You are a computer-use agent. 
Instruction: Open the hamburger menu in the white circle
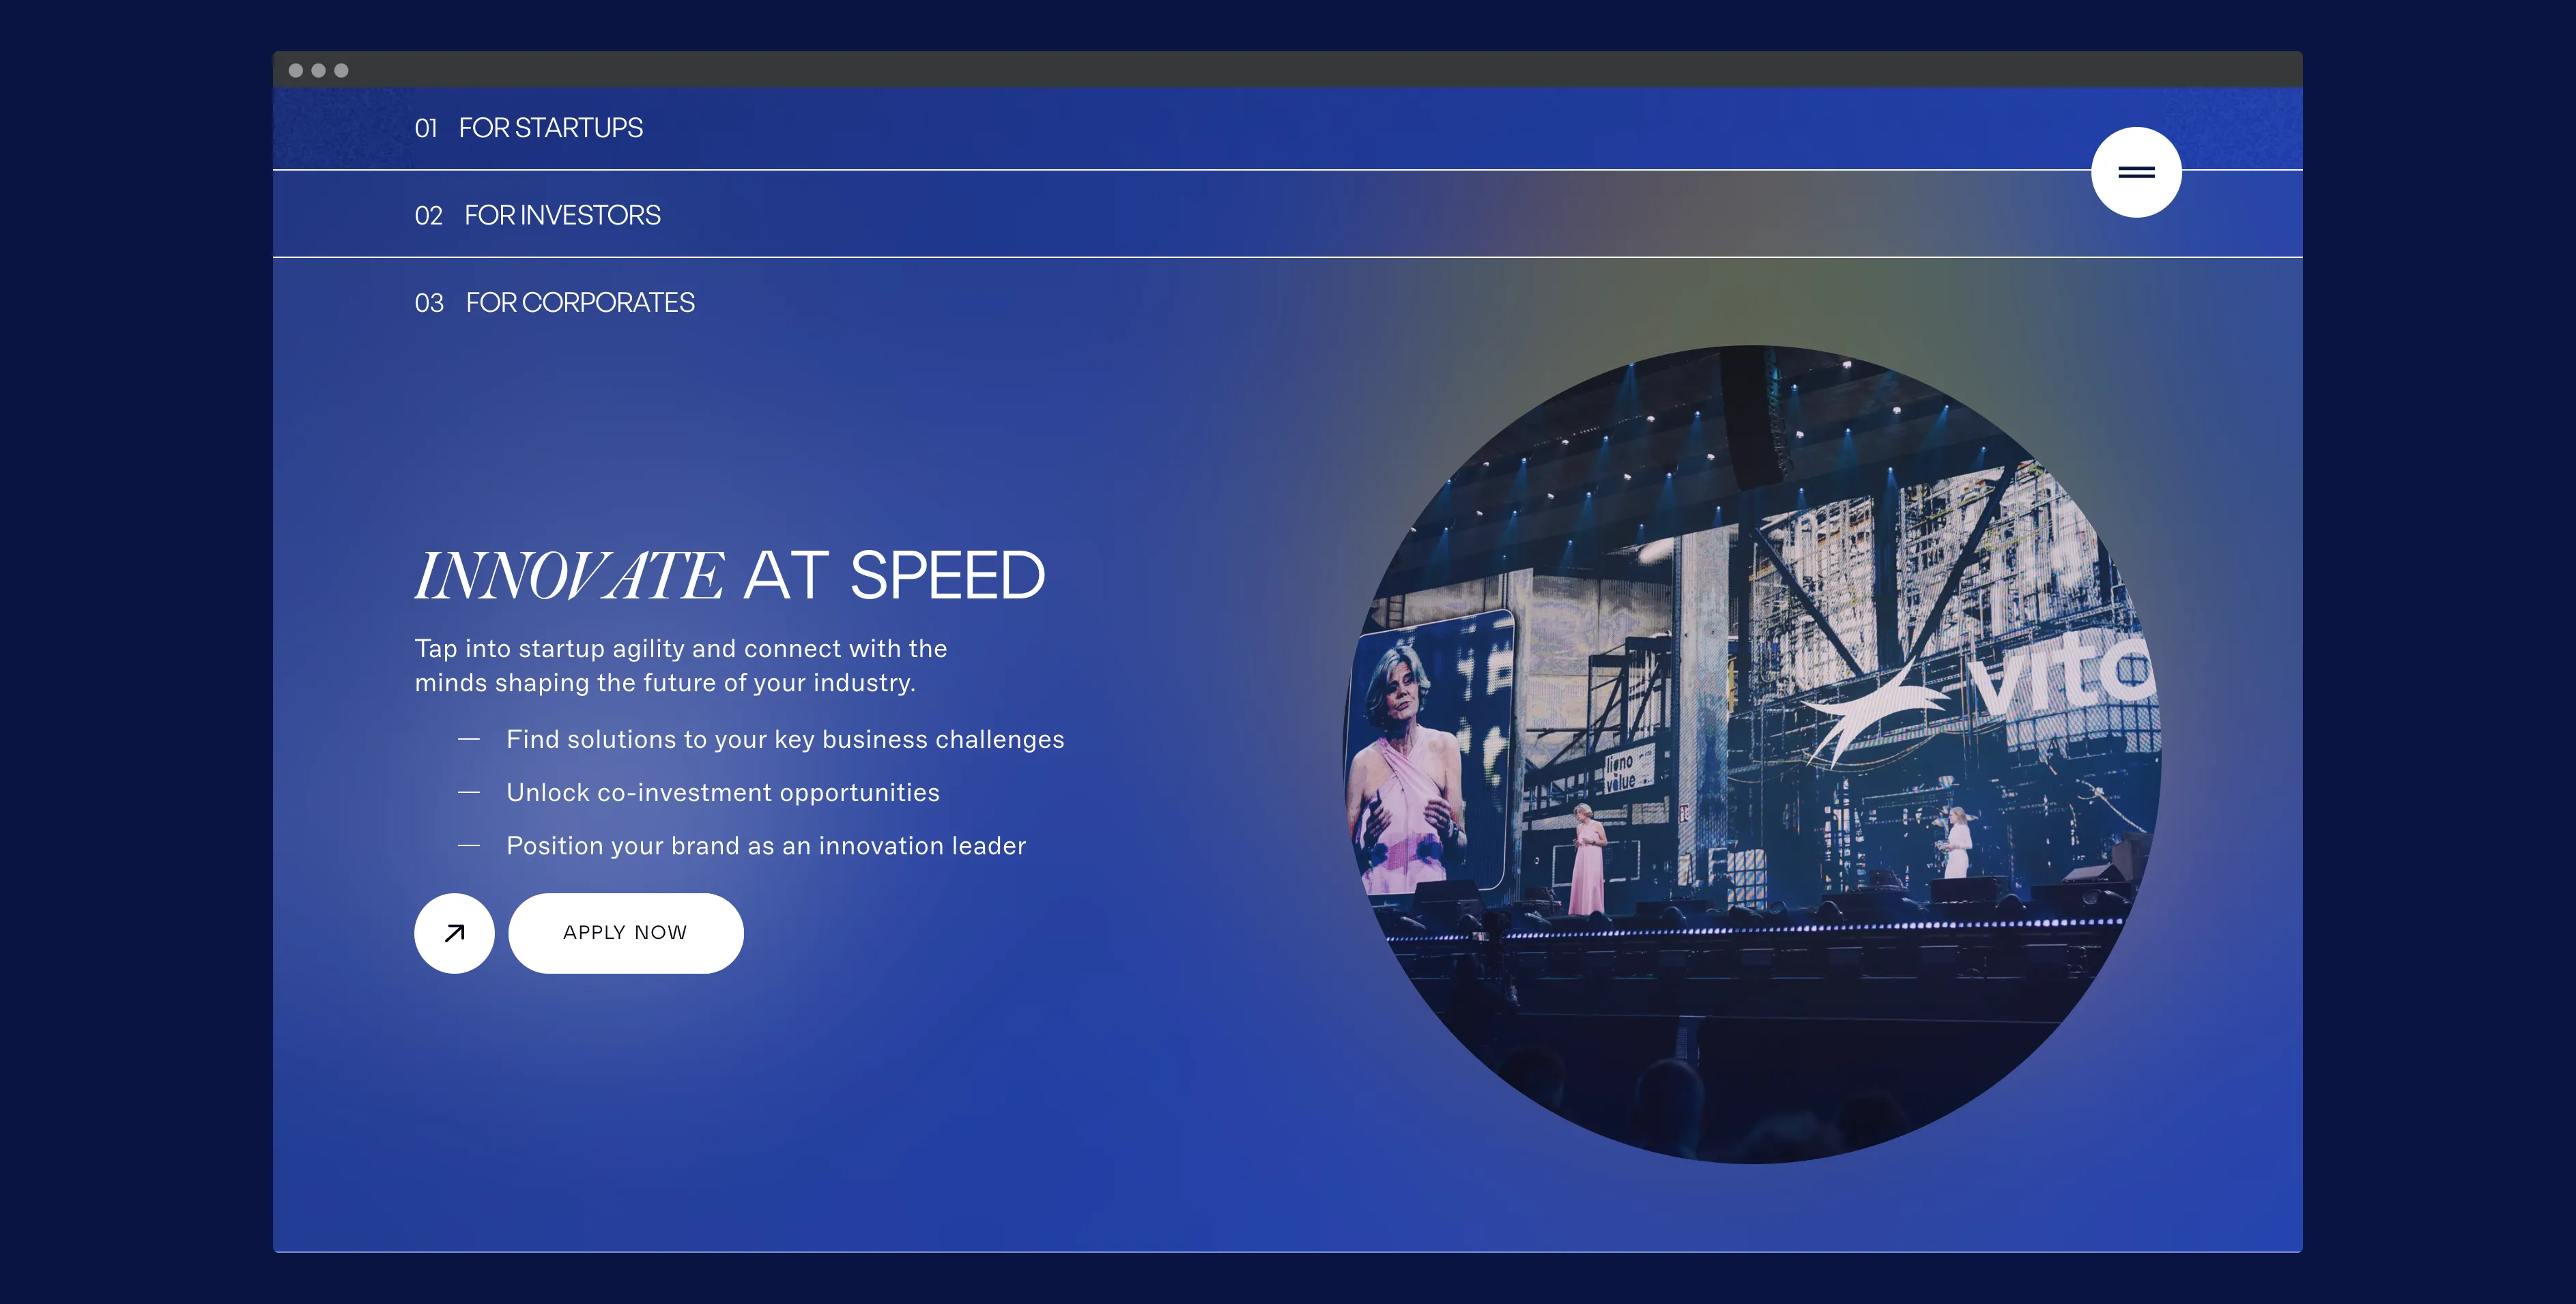tap(2136, 172)
